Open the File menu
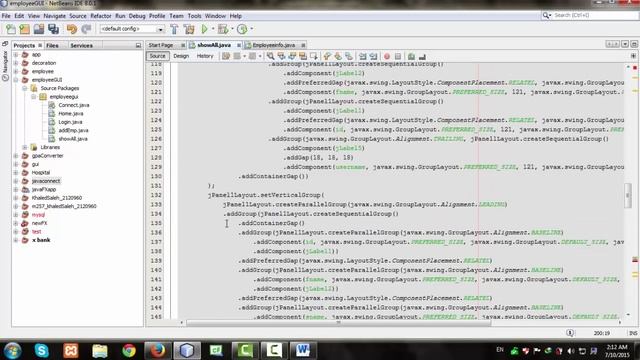 click(x=6, y=16)
